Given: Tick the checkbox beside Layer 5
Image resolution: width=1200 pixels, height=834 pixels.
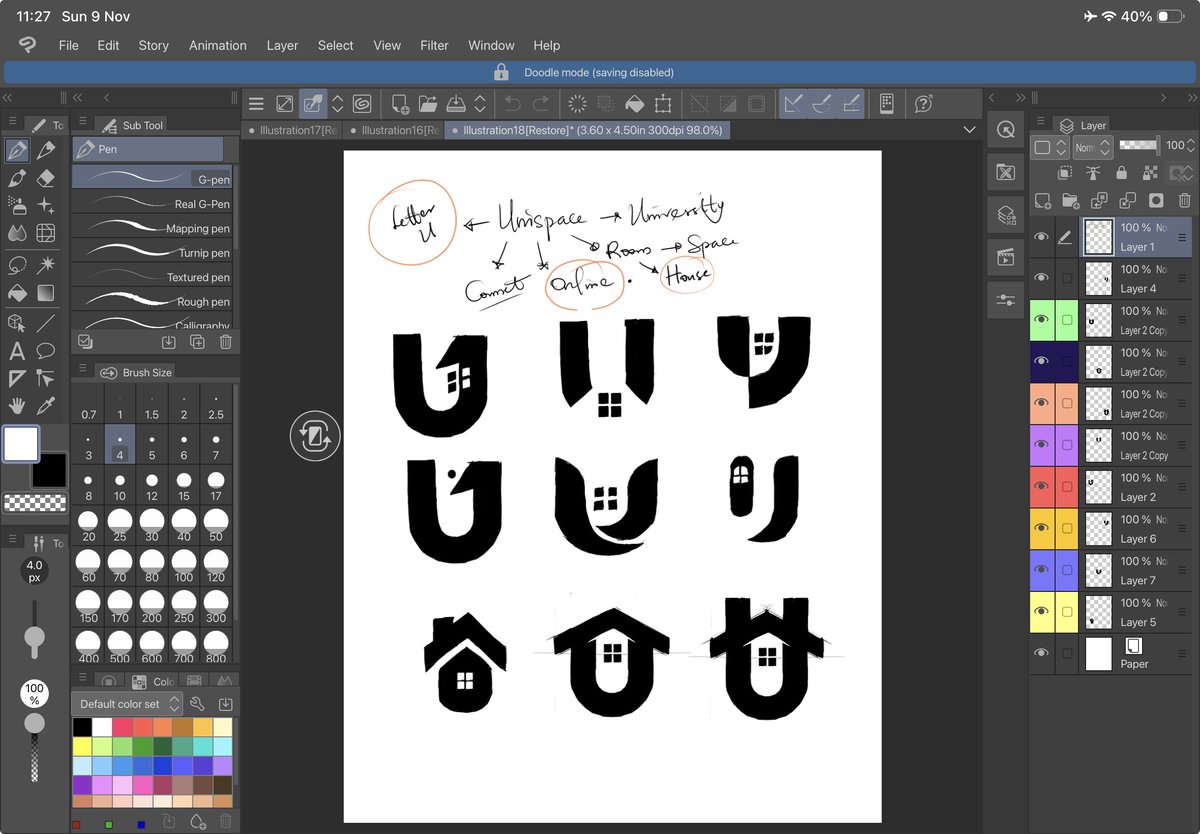Looking at the screenshot, I should [1067, 612].
